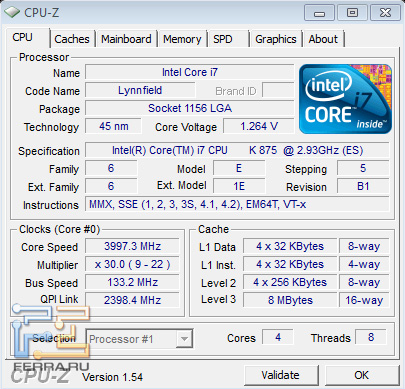Click the Level 3 8 MBytes value
This screenshot has height=389, width=405.
click(290, 300)
